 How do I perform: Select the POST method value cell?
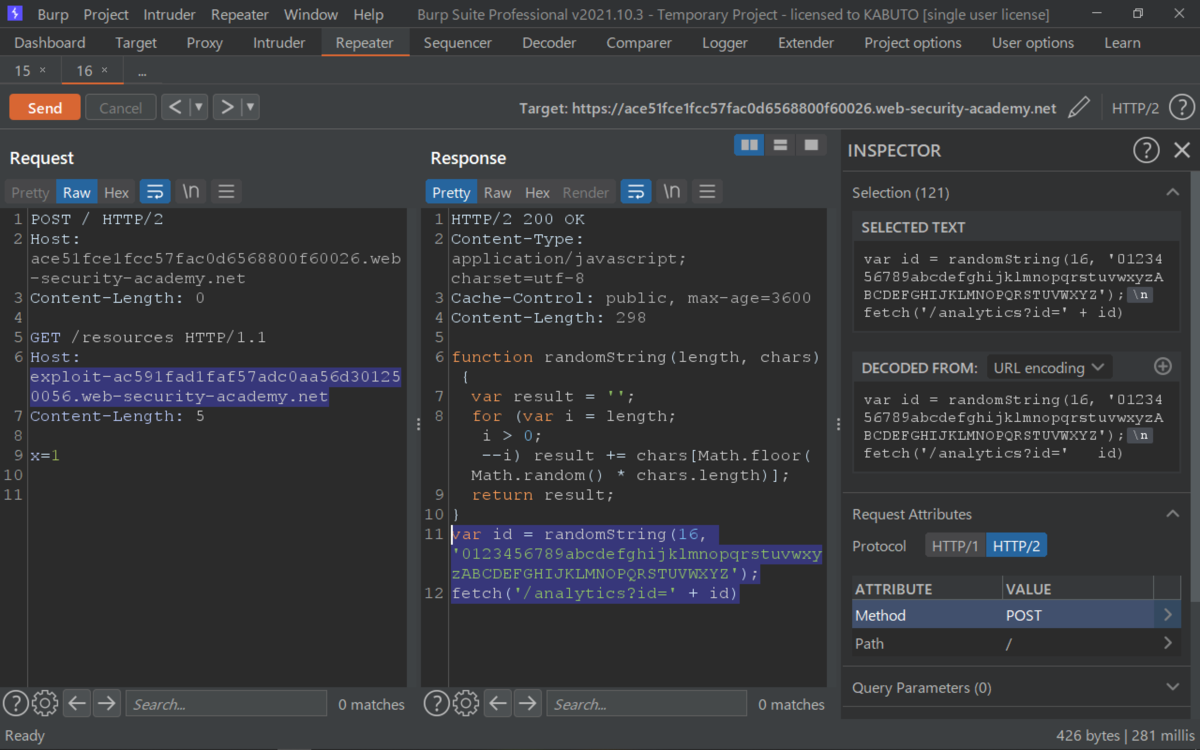click(x=1077, y=615)
